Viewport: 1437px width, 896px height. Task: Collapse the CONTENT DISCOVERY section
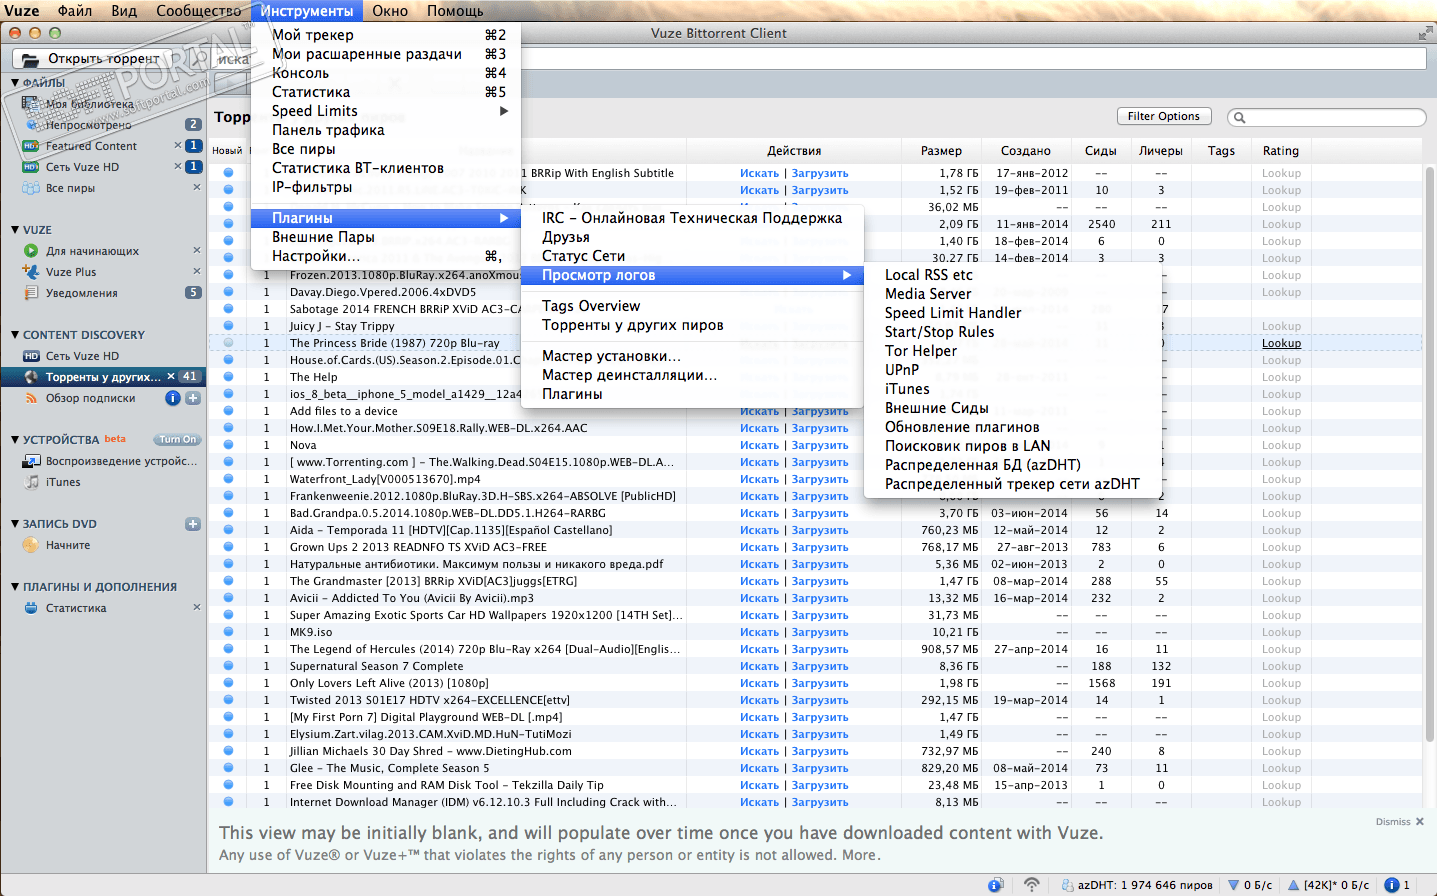tap(15, 335)
